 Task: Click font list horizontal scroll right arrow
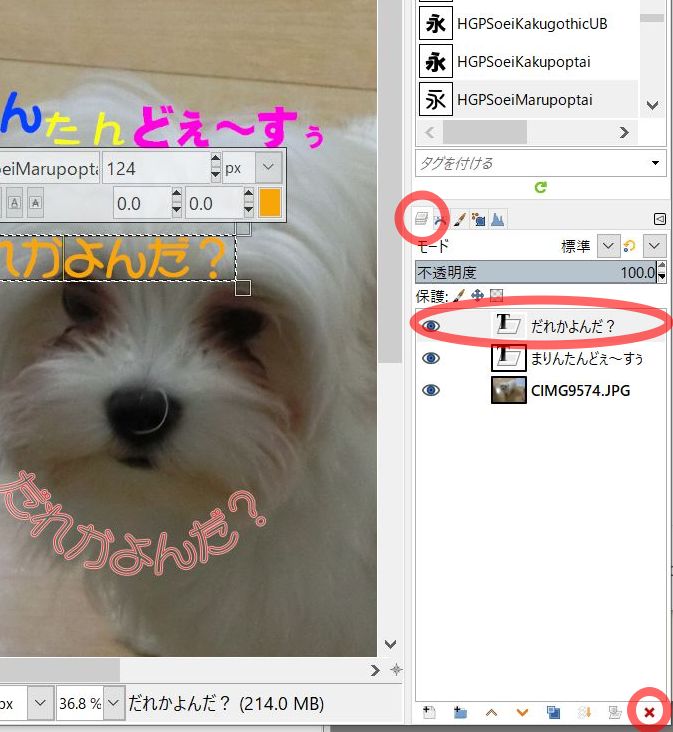(624, 133)
